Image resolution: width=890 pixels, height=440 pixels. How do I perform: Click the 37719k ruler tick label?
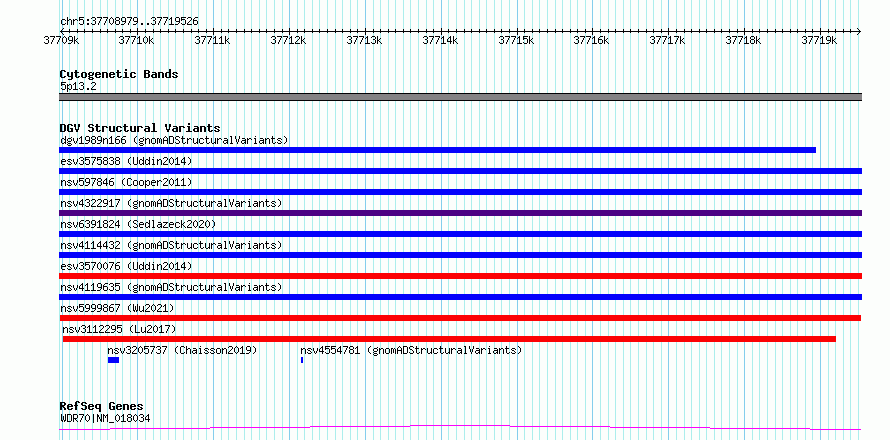pyautogui.click(x=819, y=40)
